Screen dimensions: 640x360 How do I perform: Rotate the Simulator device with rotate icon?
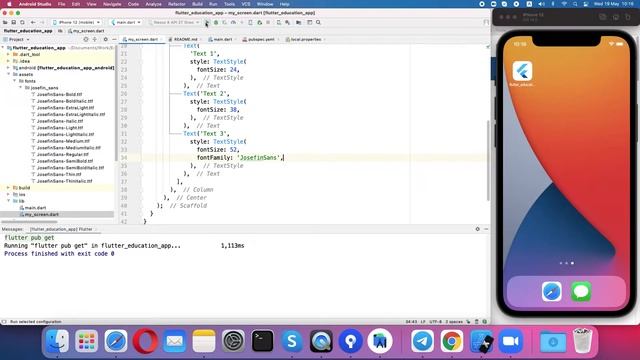[x=628, y=17]
